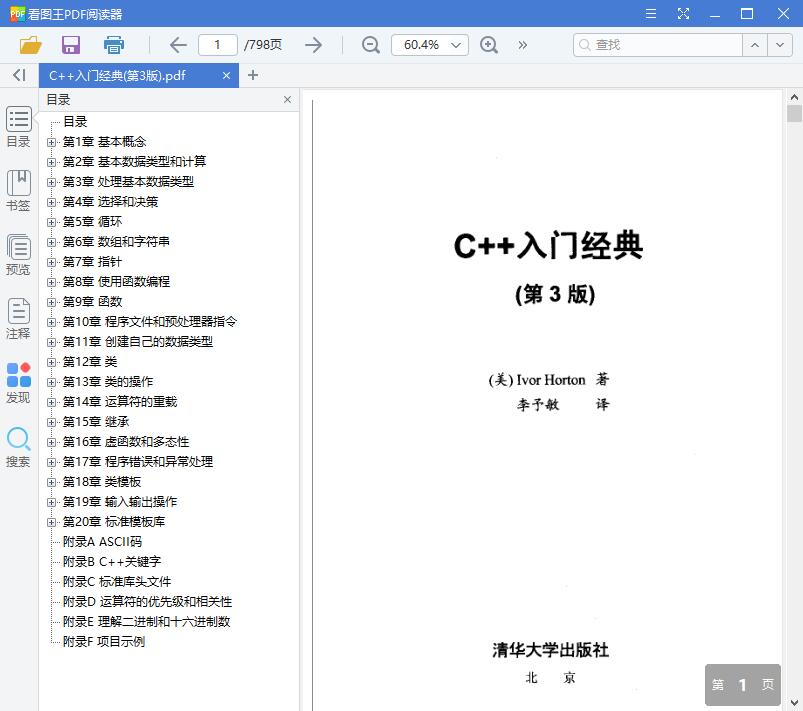Save the document with the floppy icon
Image resolution: width=803 pixels, height=711 pixels.
pos(71,45)
